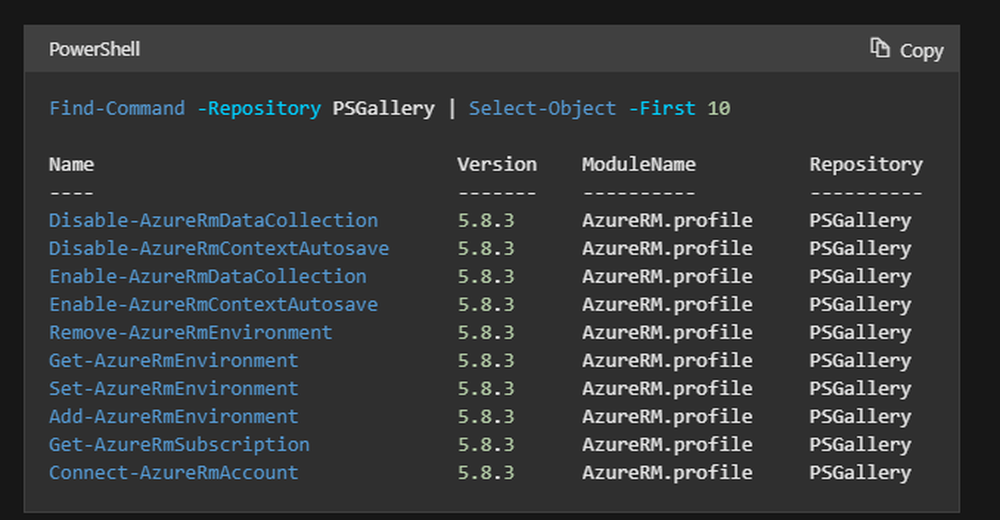
Task: Click Disable-AzureRmContextAutosave in the Name column
Action: click(x=219, y=248)
